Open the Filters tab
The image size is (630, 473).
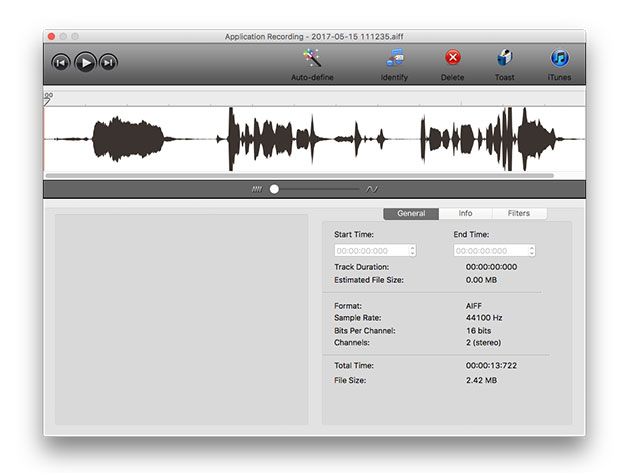[x=519, y=213]
